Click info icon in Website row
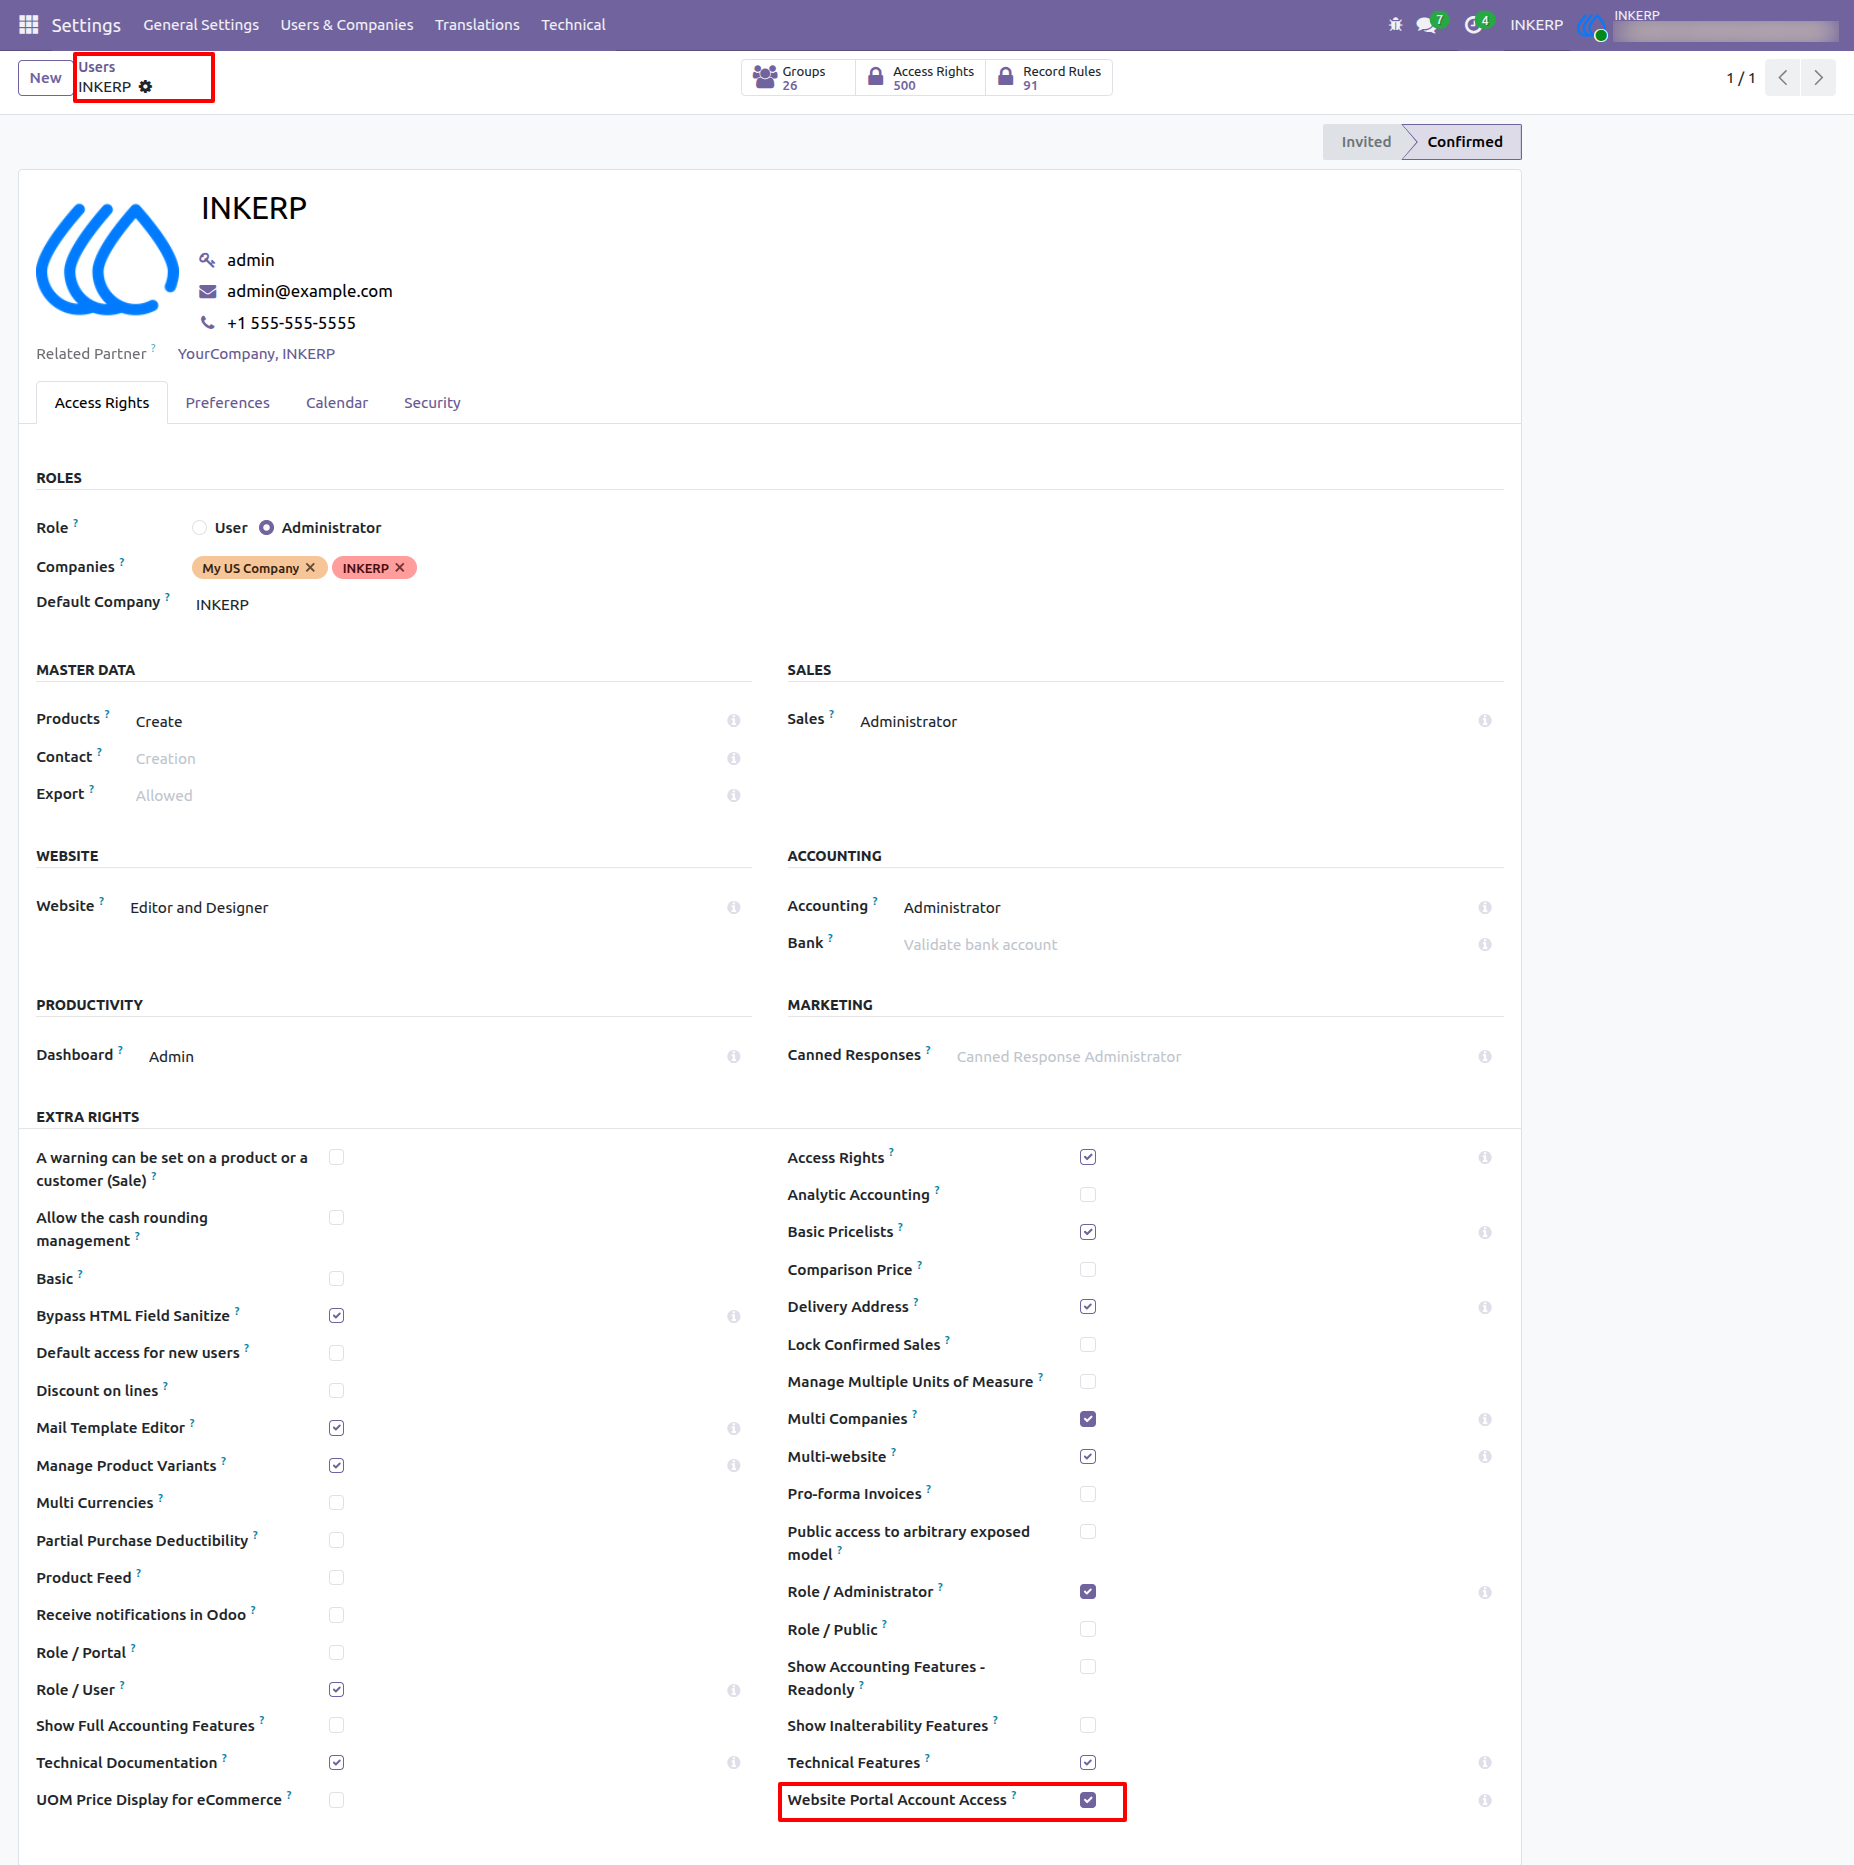Viewport: 1854px width, 1865px height. [733, 907]
